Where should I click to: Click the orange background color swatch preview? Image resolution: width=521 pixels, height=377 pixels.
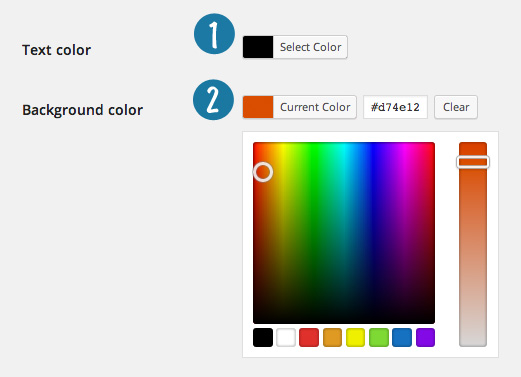click(x=258, y=107)
